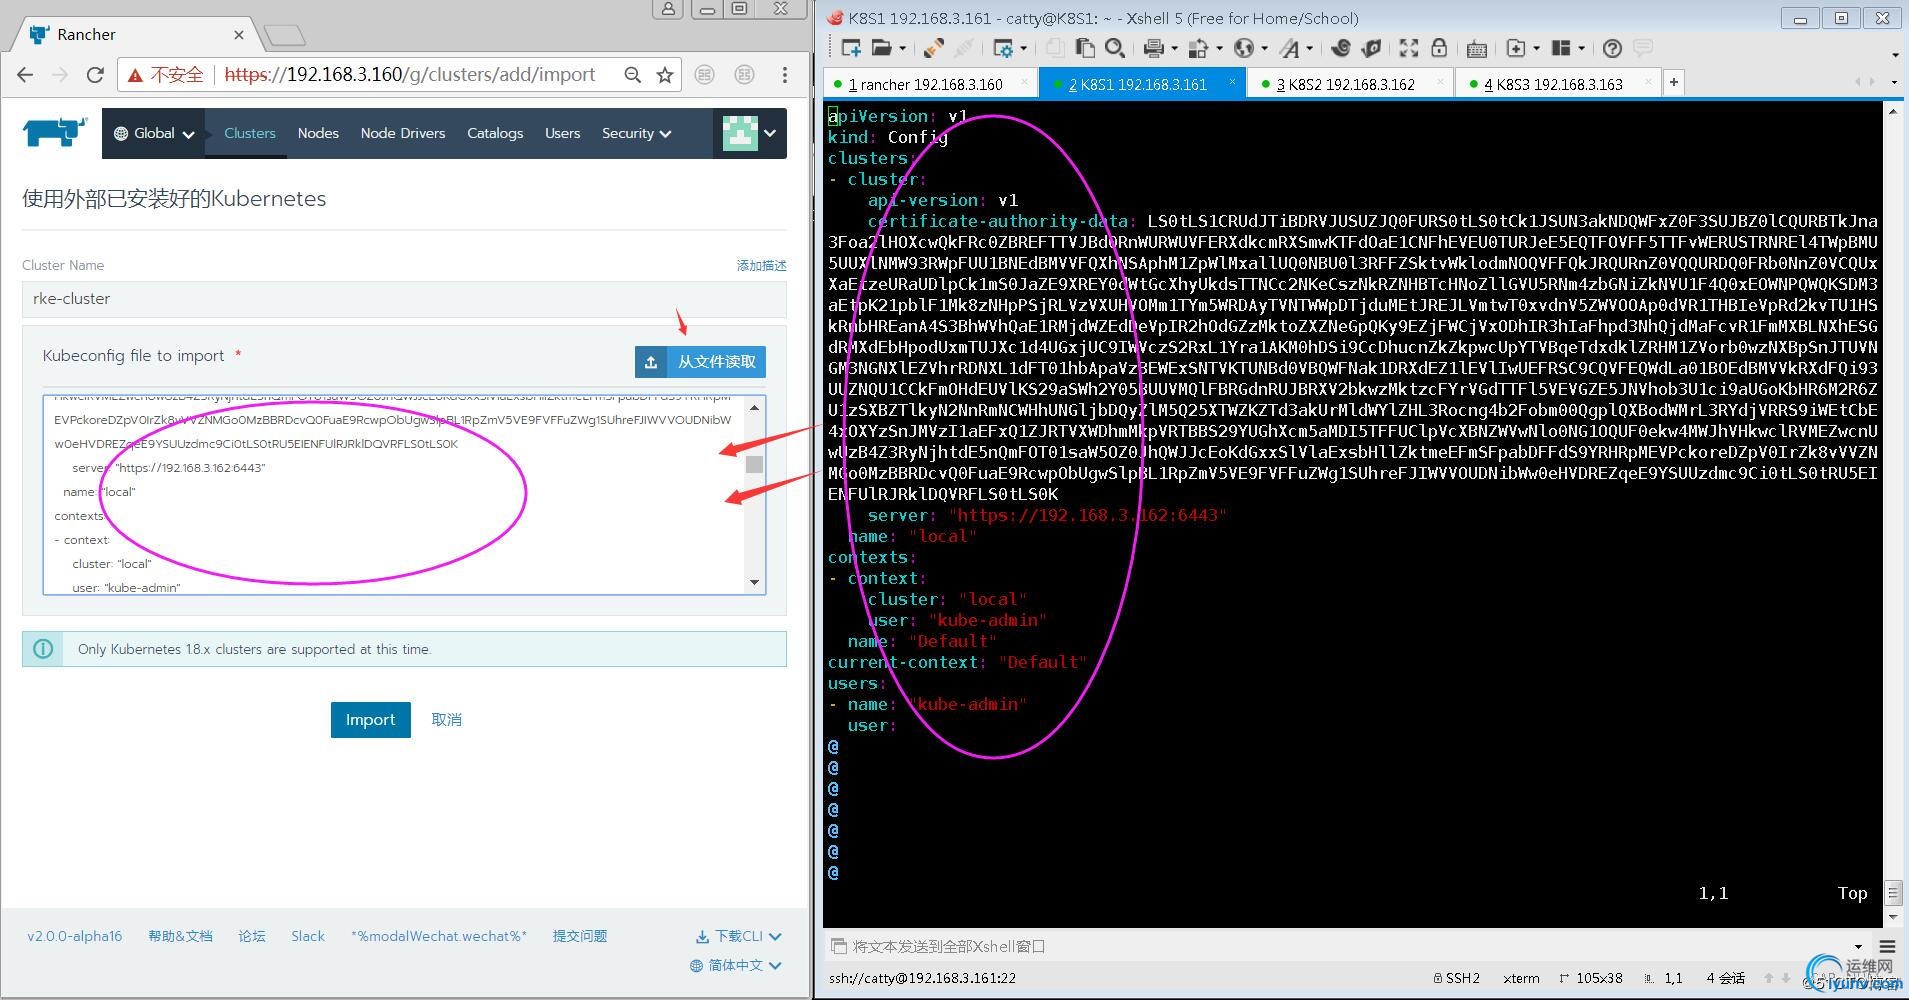This screenshot has height=1000, width=1909.
Task: Click the Font 'A' icon in Xshell toolbar
Action: pos(1290,48)
